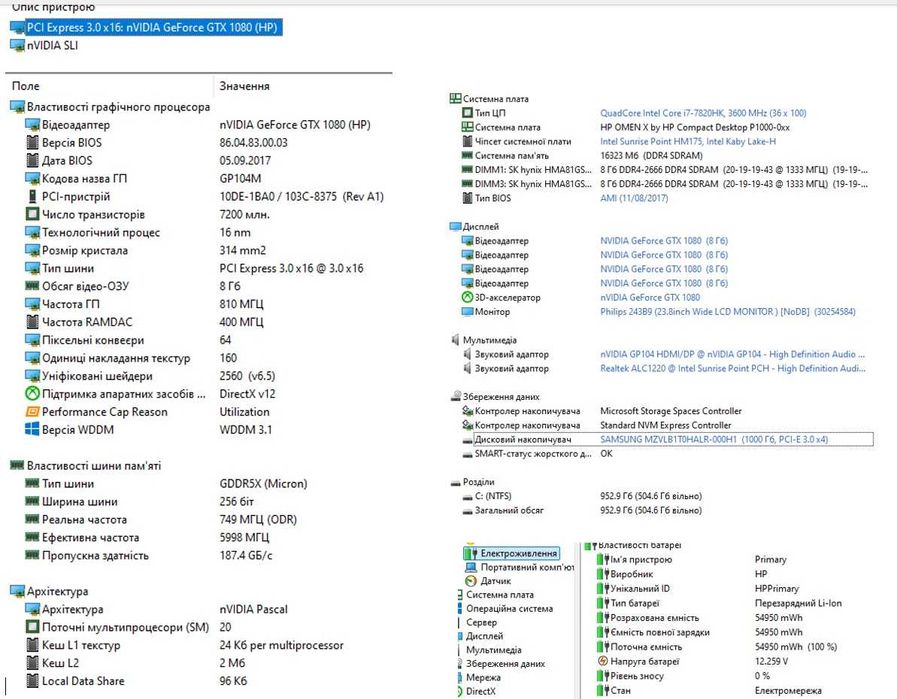This screenshot has height=699, width=897.
Task: Select Мережа in the category tree
Action: (x=483, y=677)
